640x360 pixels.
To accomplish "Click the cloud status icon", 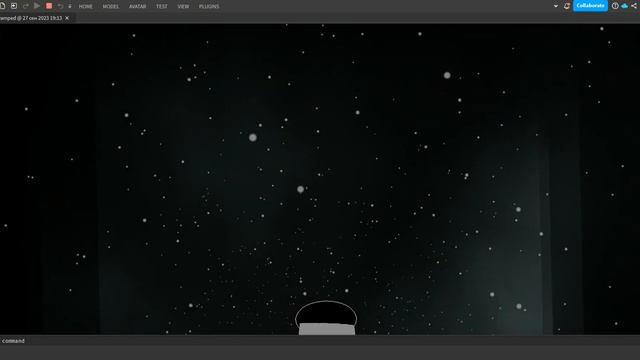I will click(x=624, y=6).
